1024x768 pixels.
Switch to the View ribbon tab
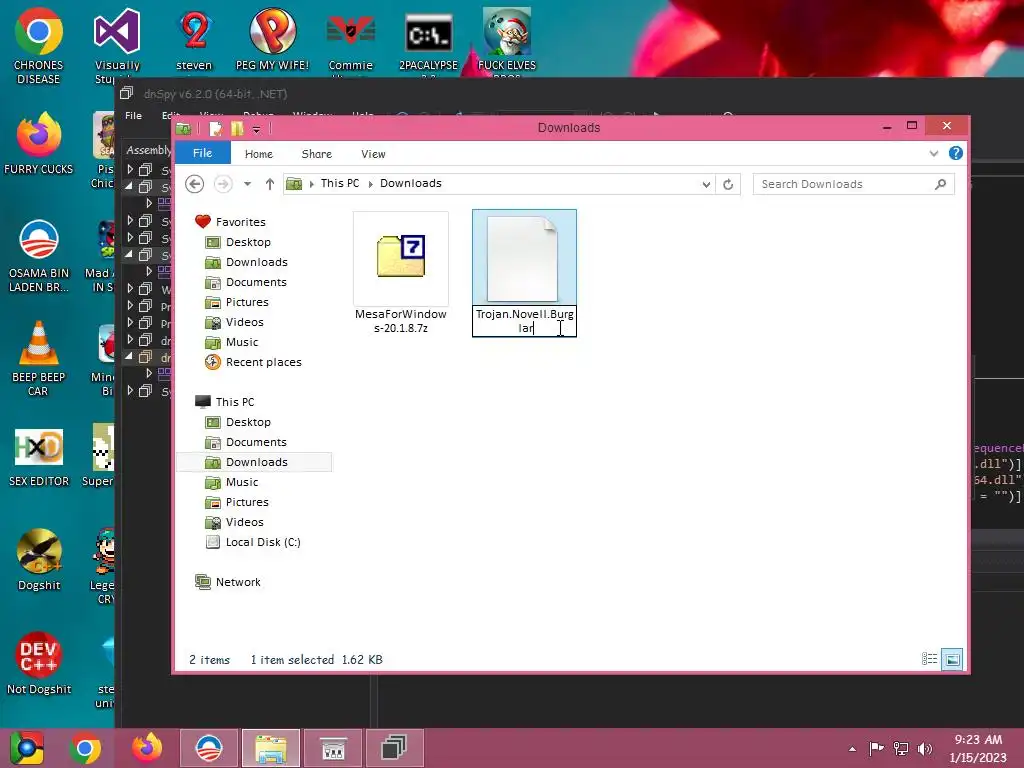(x=373, y=154)
